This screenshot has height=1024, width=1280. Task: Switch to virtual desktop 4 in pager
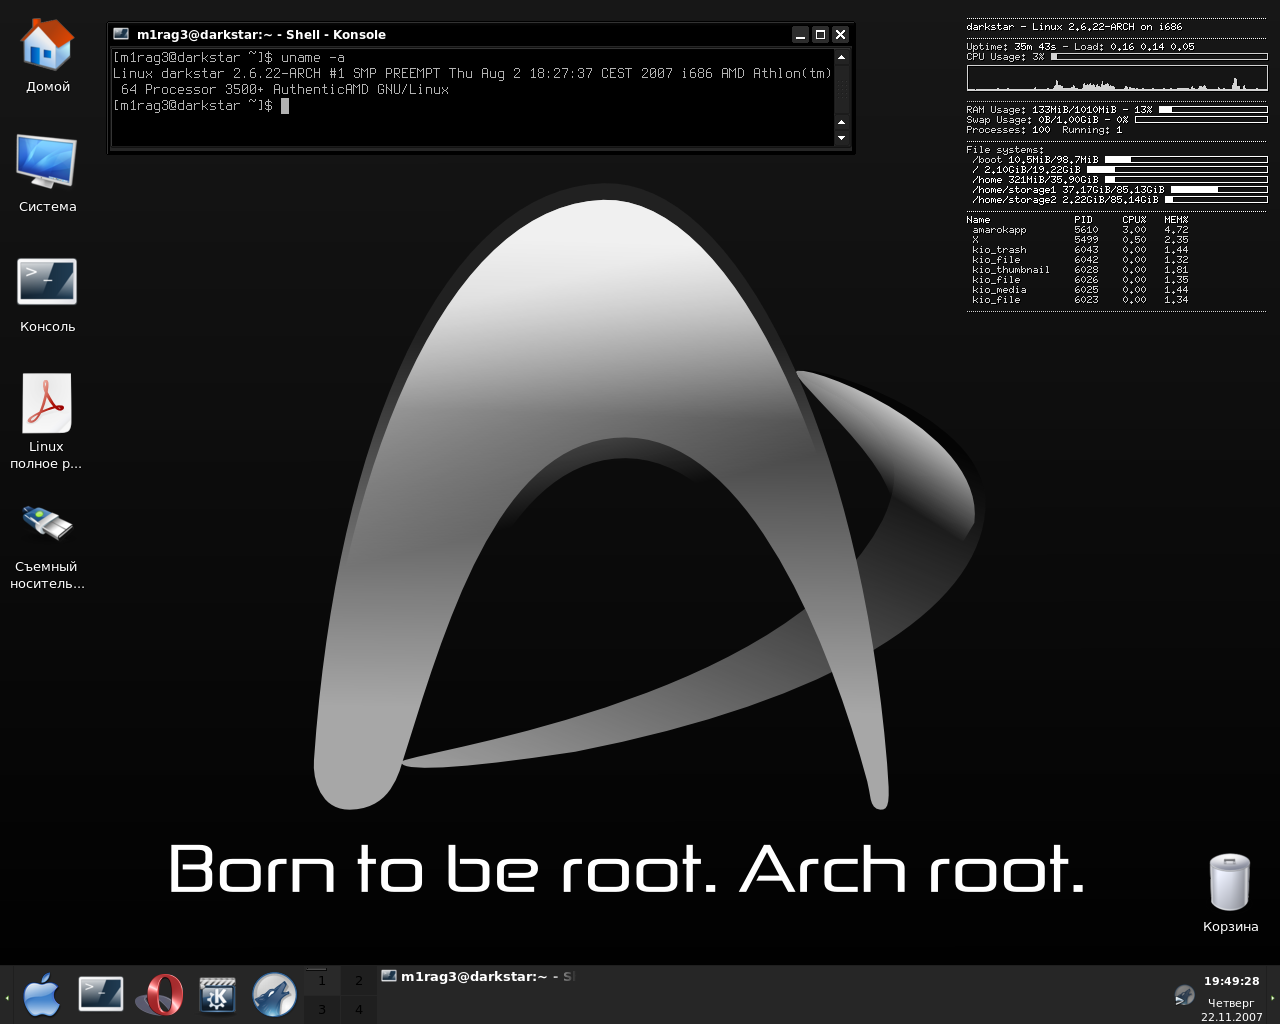pyautogui.click(x=358, y=1009)
